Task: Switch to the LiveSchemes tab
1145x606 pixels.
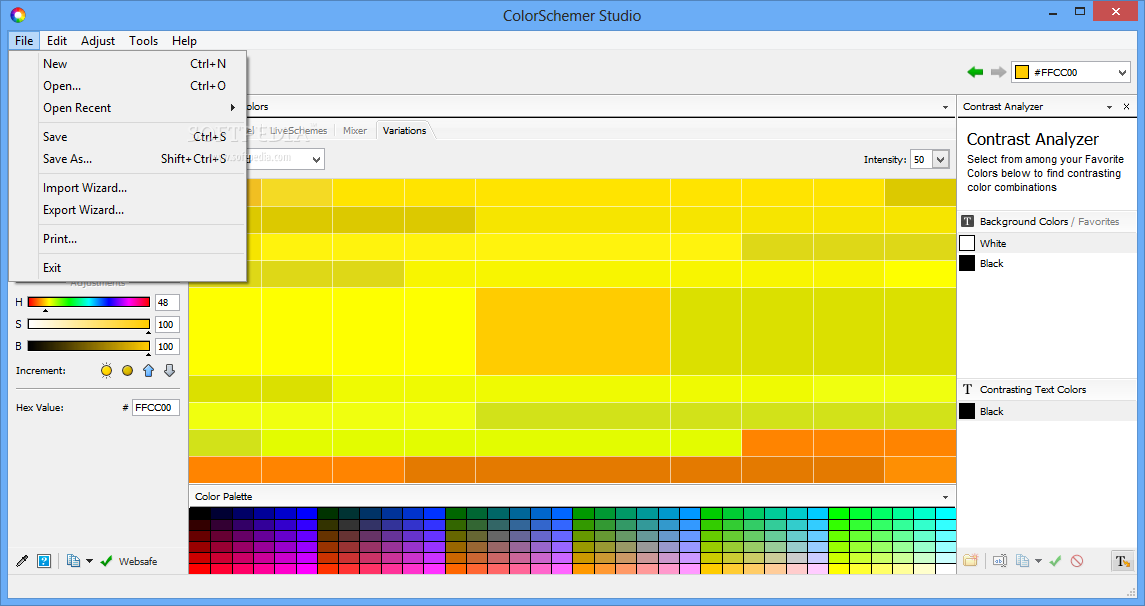Action: pos(298,131)
